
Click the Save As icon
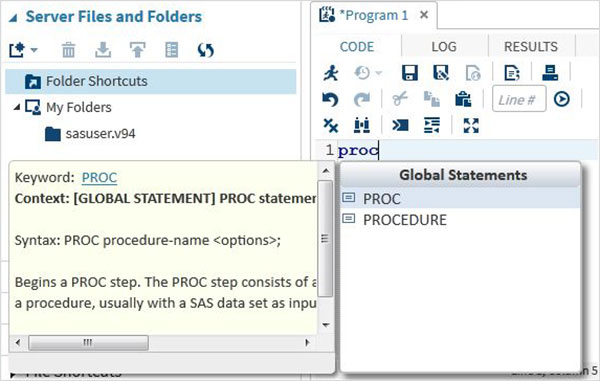pos(441,73)
